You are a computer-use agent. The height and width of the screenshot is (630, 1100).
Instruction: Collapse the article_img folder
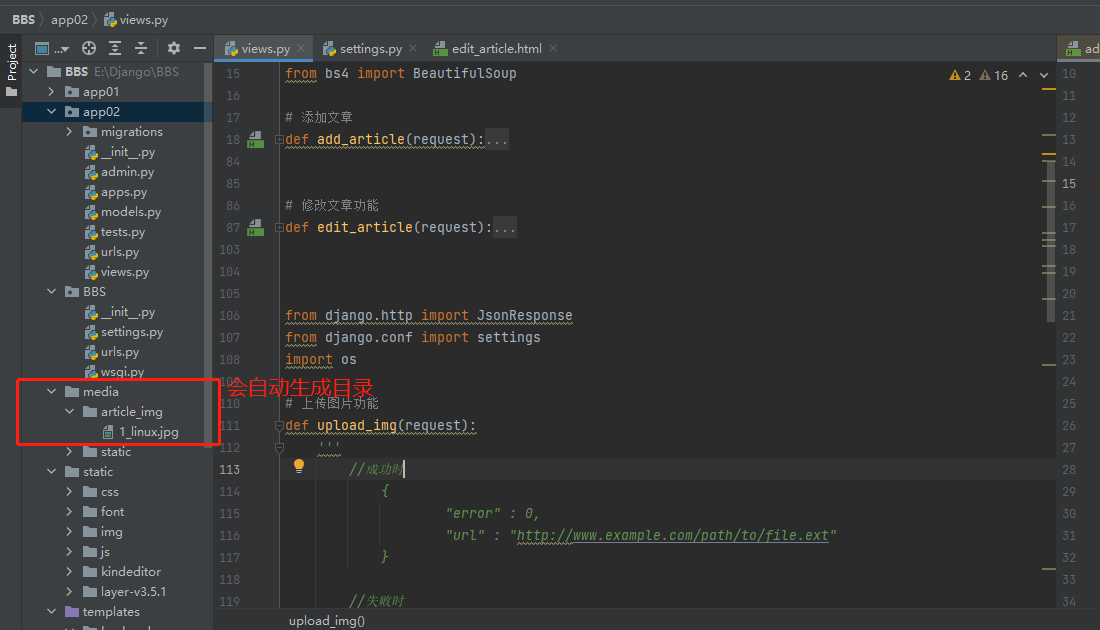[69, 411]
